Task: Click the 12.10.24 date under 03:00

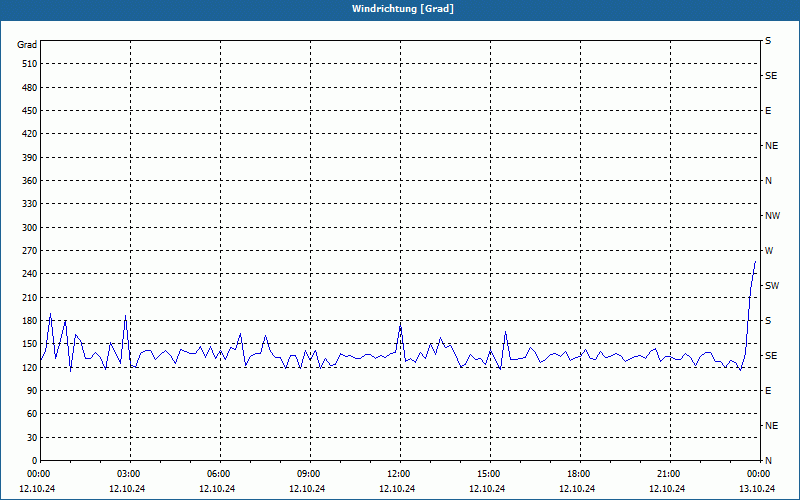Action: pos(127,488)
